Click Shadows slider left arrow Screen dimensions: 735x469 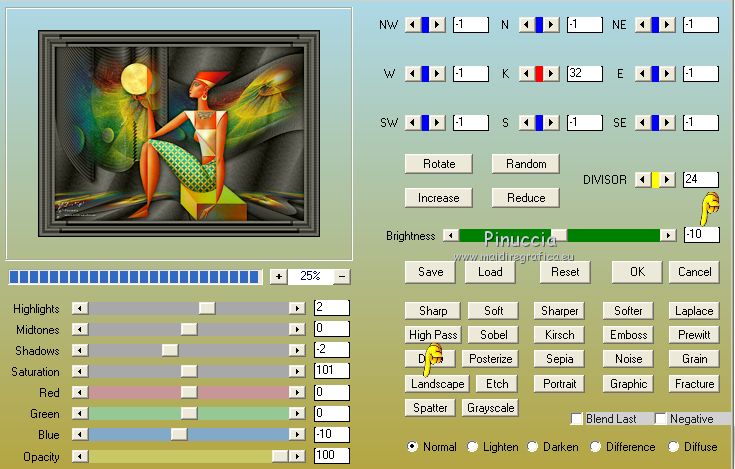(80, 350)
